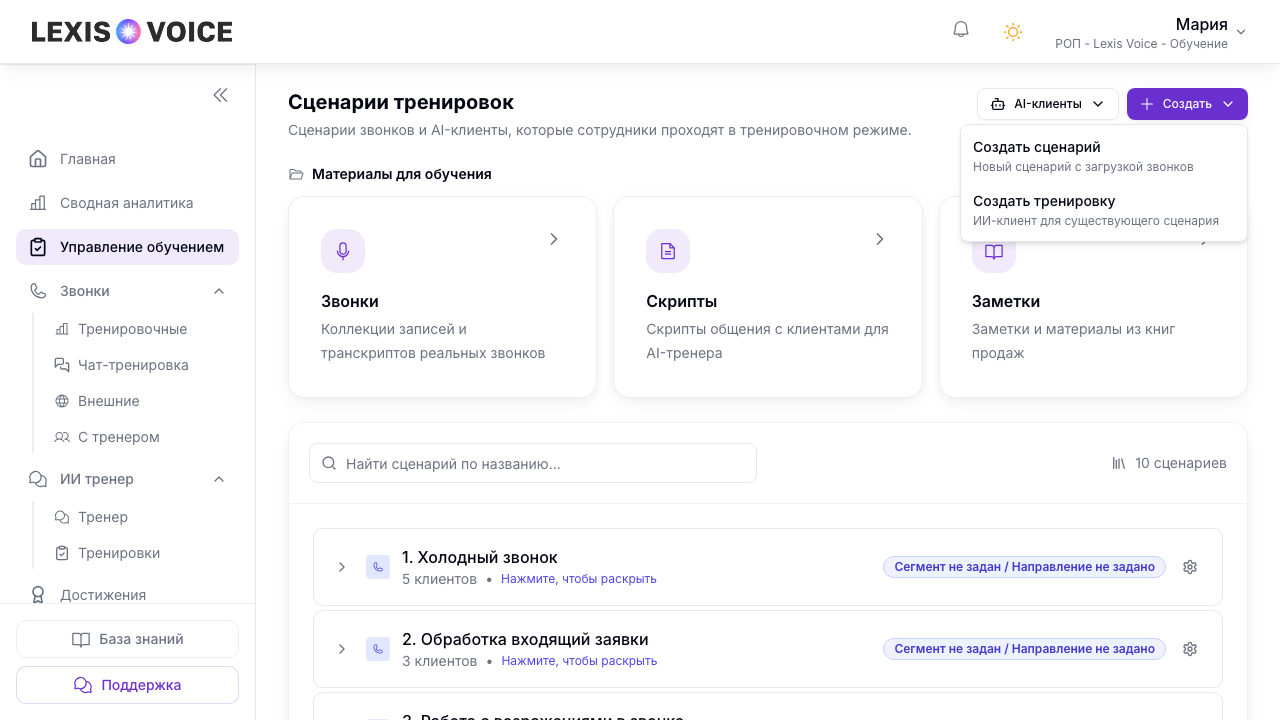
Task: Open the Скрипты card arrow
Action: [880, 239]
